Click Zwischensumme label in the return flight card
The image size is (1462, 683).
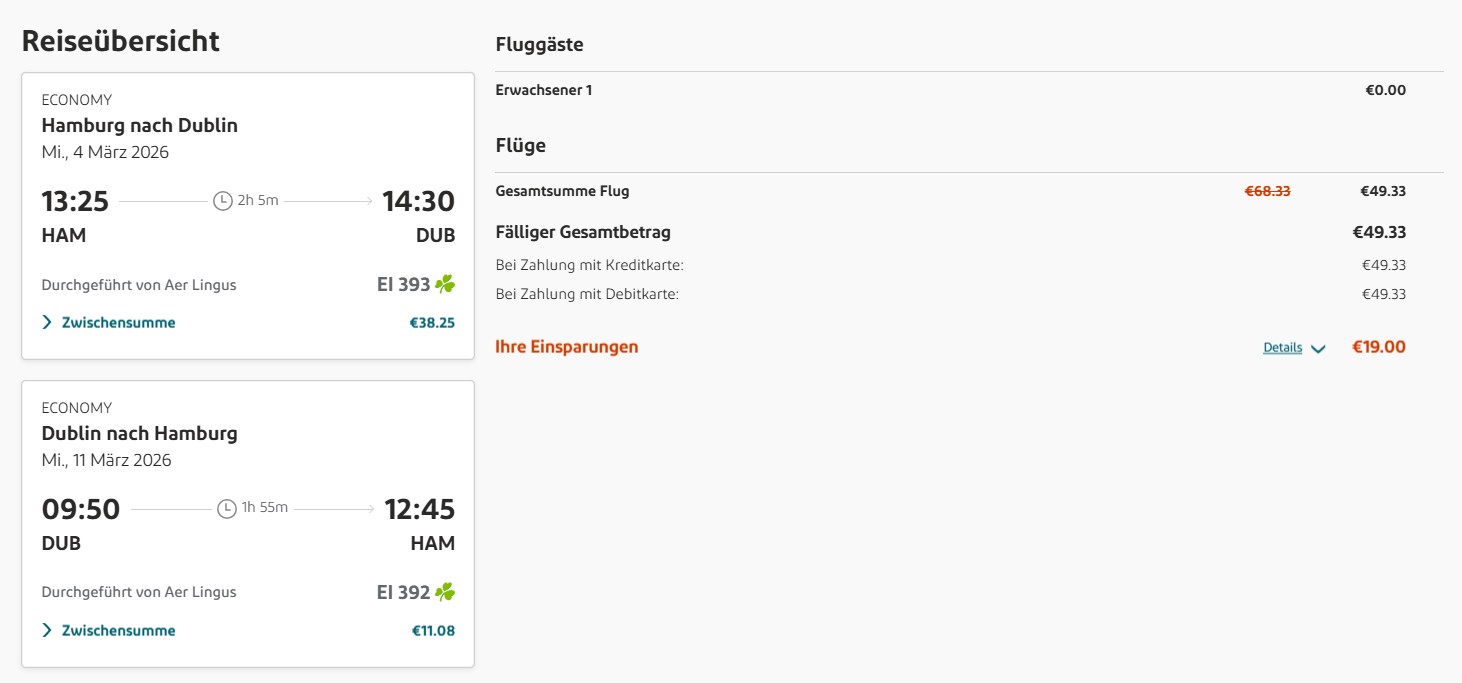point(118,631)
